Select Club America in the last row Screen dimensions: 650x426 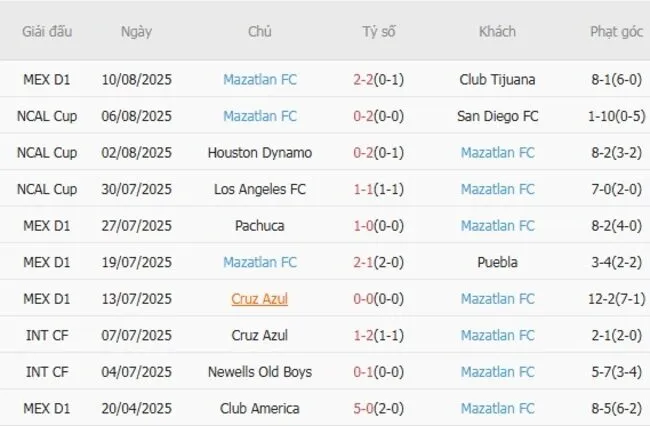click(x=260, y=409)
